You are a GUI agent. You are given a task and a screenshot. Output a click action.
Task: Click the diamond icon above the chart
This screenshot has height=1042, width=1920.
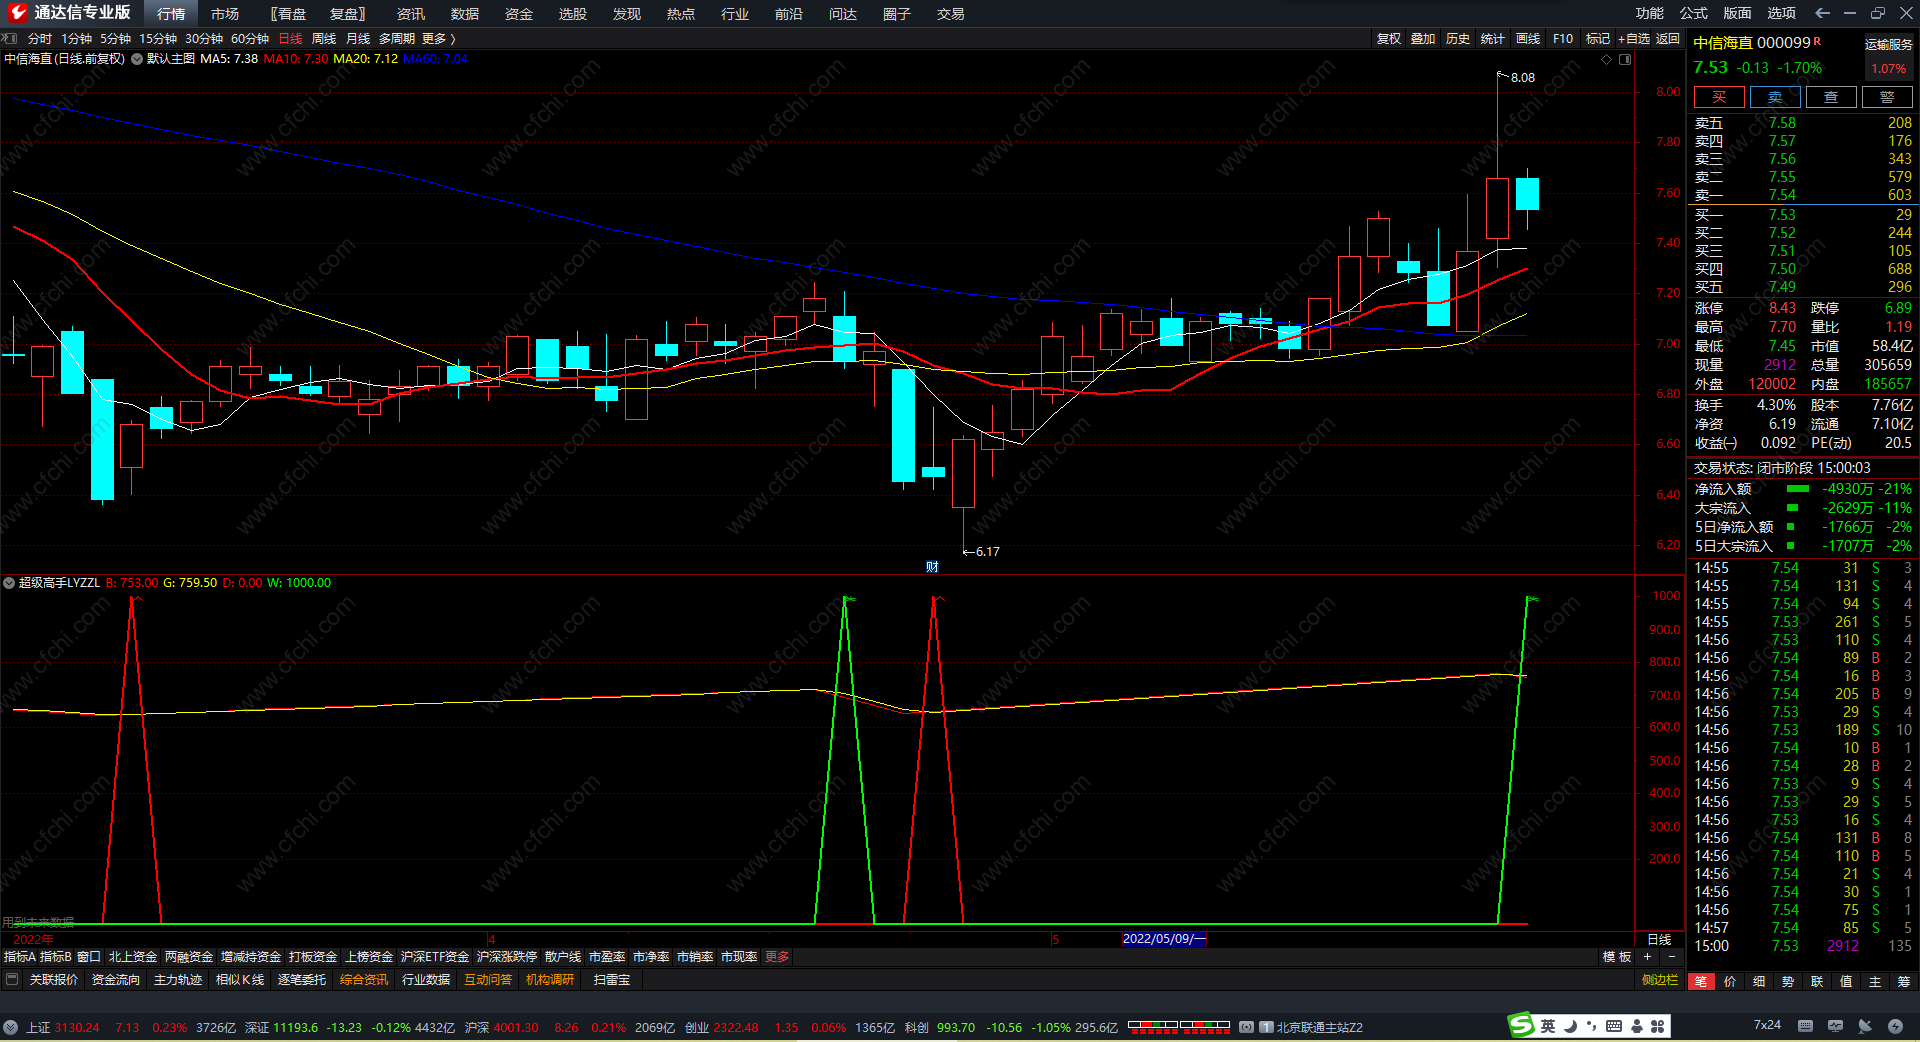click(x=1607, y=59)
